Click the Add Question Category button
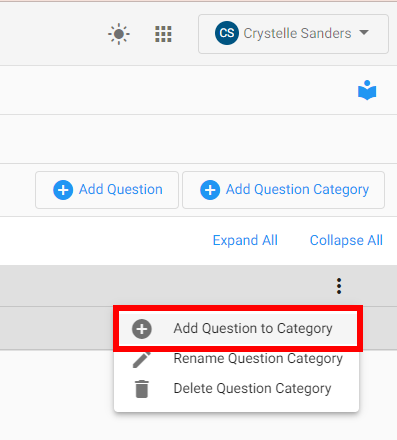This screenshot has height=440, width=397. [284, 190]
